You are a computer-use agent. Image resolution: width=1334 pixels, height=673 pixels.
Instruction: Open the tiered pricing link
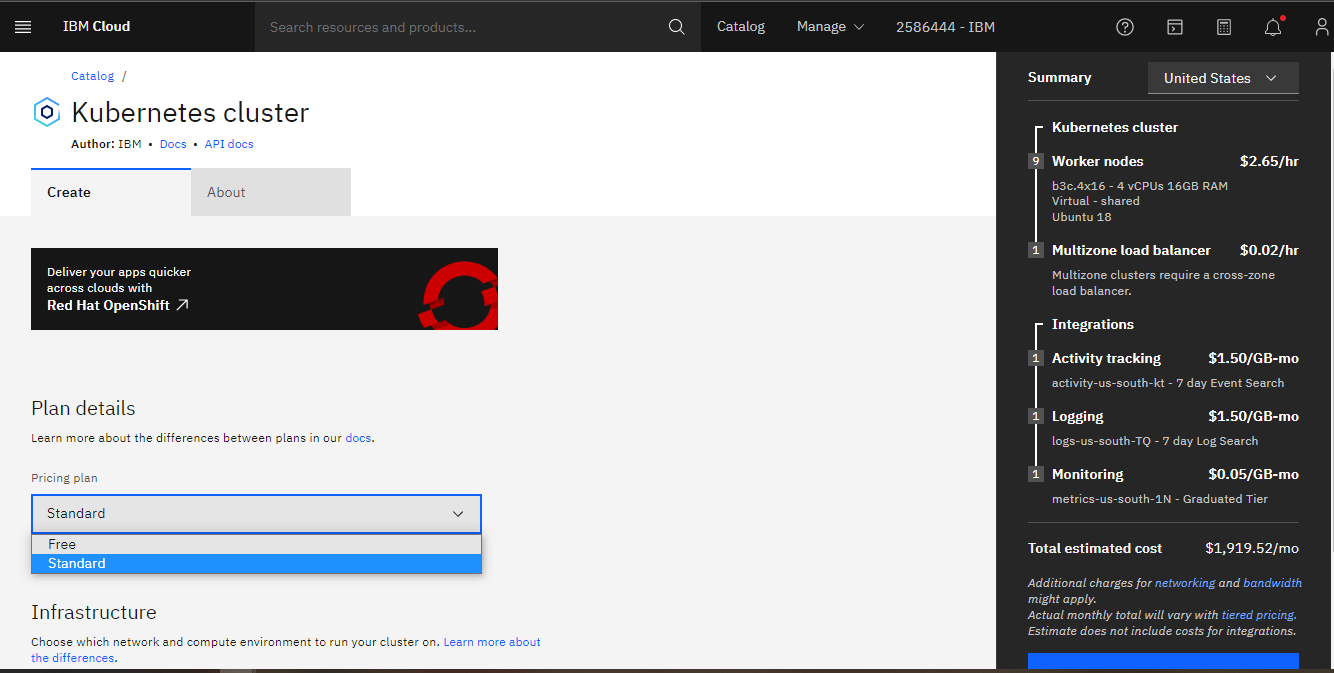click(1257, 615)
